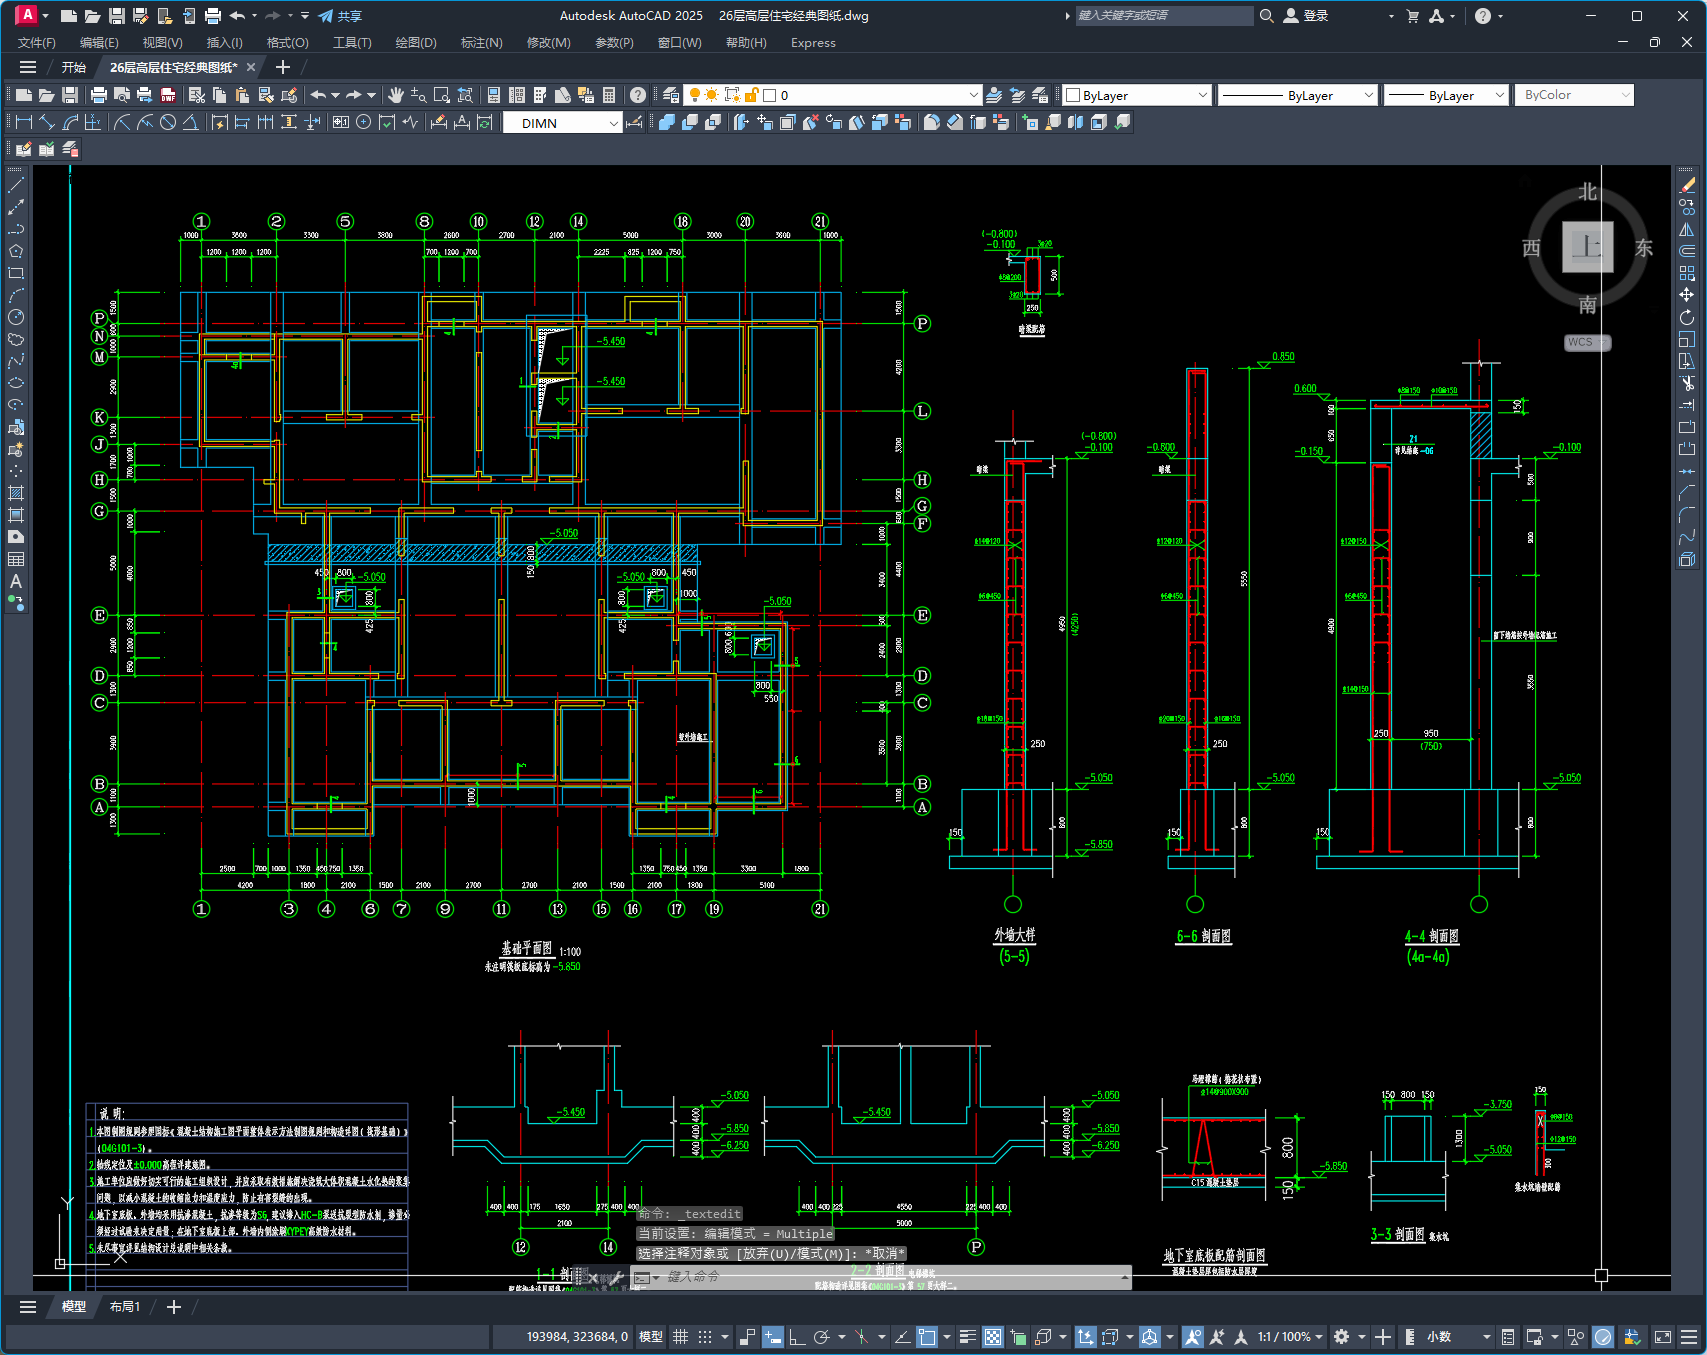Toggle Dynamic Input in status bar
The width and height of the screenshot is (1707, 1355).
point(773,1337)
